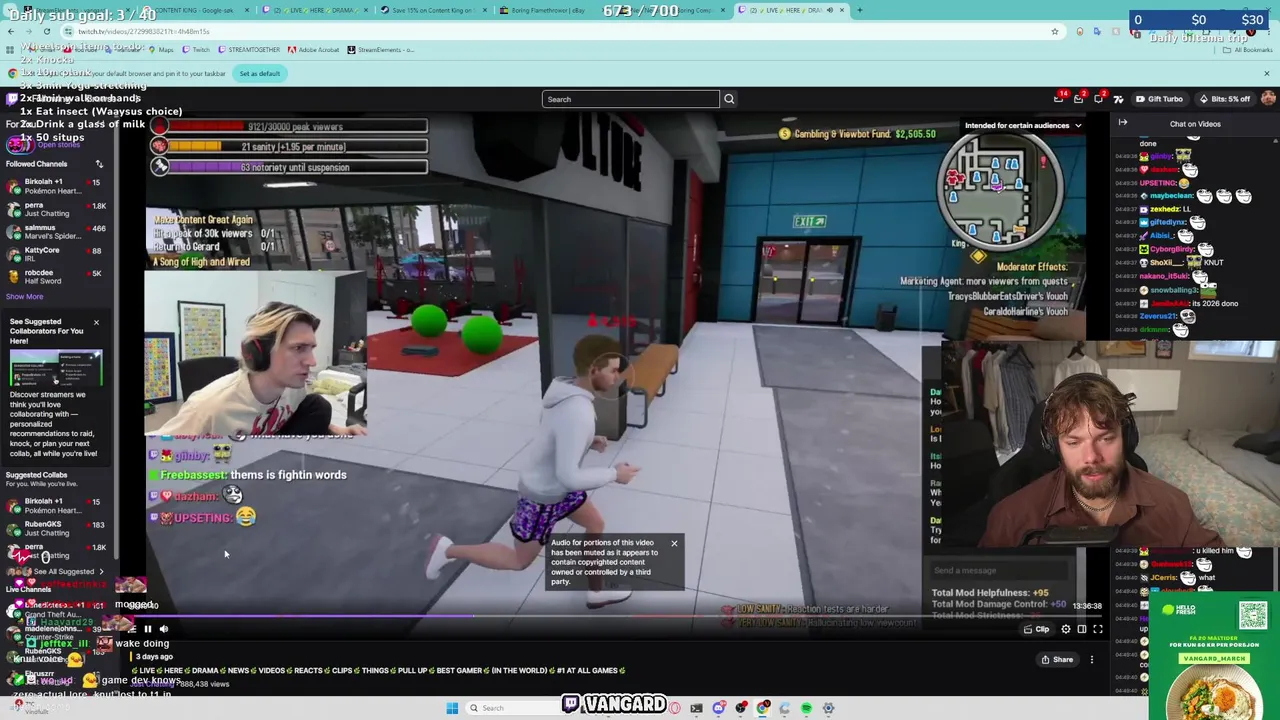Close the active LIVE HERE DRAMA tab
This screenshot has width=1280, height=720.
pos(842,10)
